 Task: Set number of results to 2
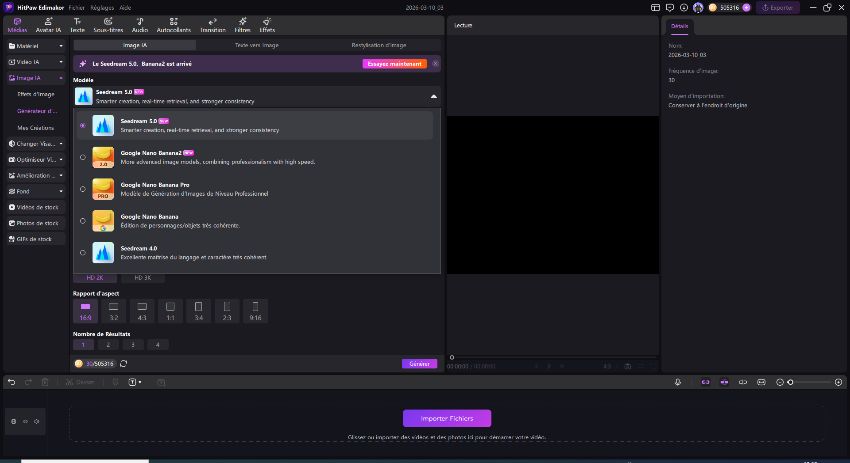[108, 345]
